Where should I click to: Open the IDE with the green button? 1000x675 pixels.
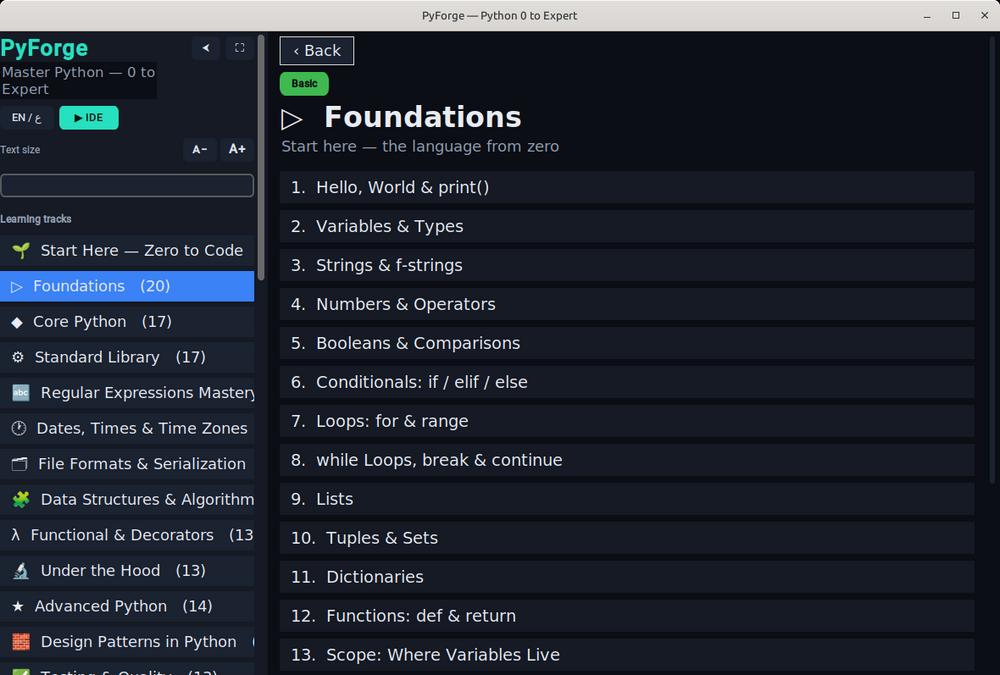click(x=89, y=118)
